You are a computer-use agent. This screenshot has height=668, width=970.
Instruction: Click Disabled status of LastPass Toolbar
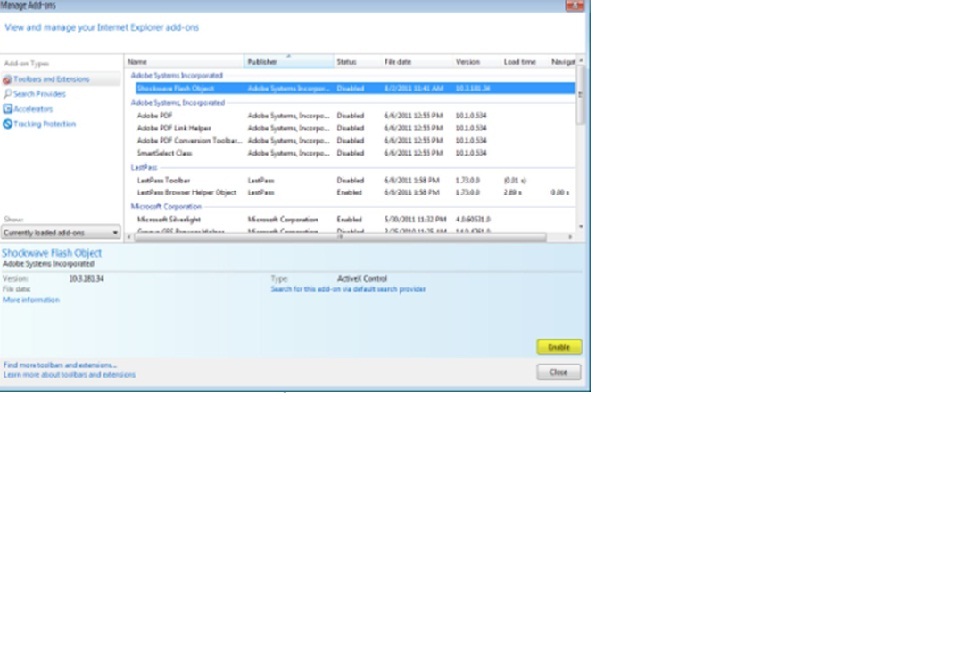pyautogui.click(x=350, y=180)
